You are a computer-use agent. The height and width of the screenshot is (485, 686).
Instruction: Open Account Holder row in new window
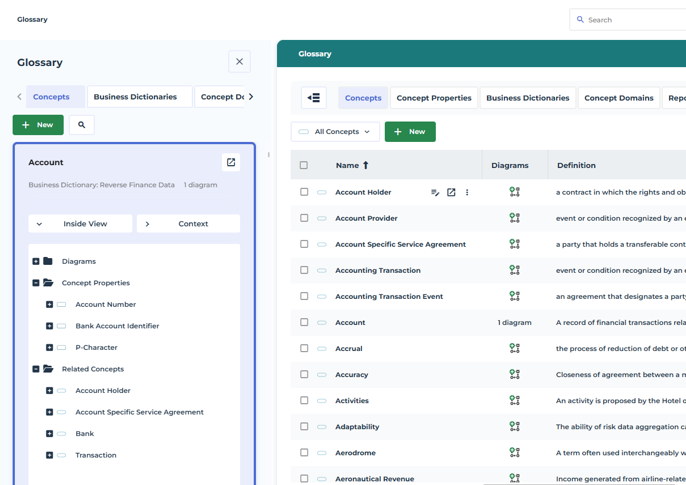tap(451, 193)
